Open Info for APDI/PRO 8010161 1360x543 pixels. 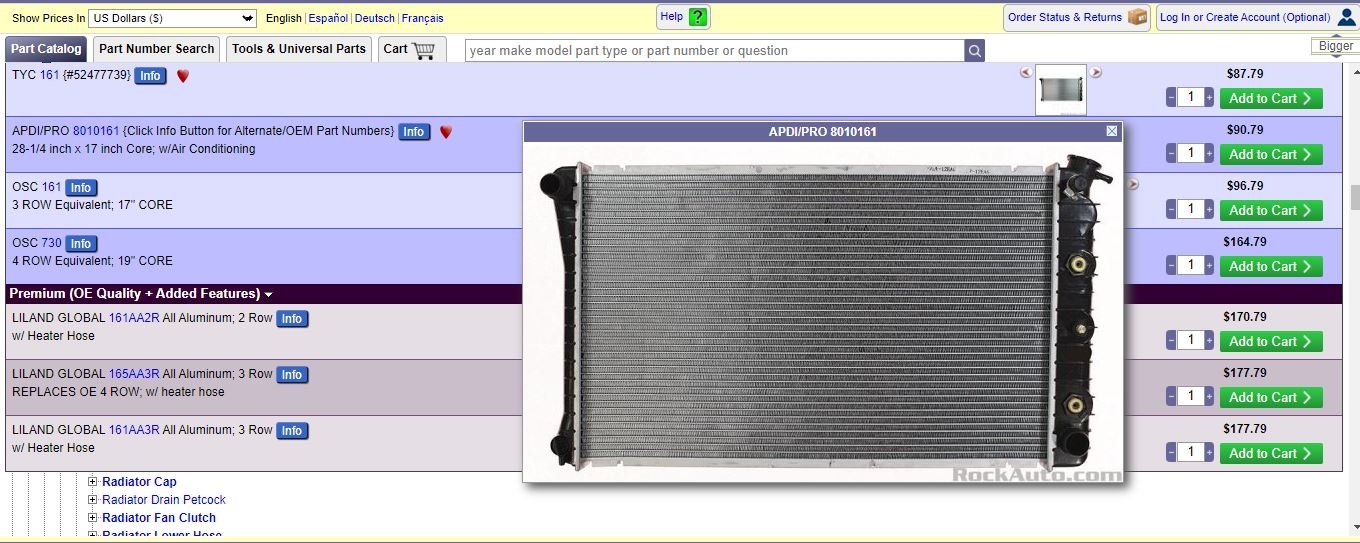coord(414,132)
